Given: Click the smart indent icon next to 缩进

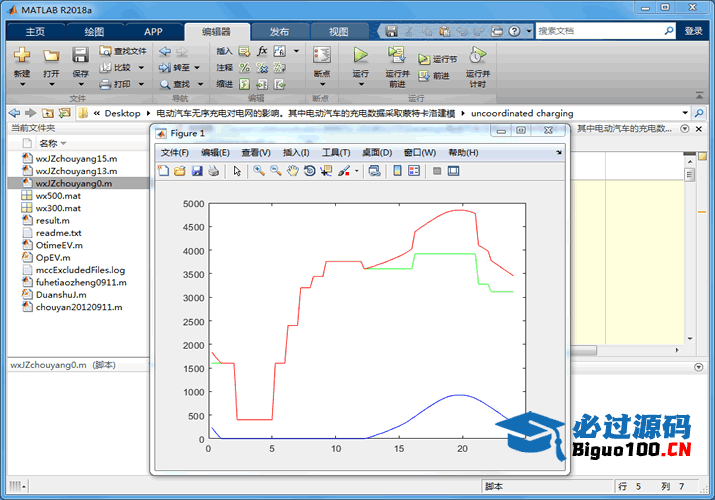Looking at the screenshot, I should click(x=245, y=84).
